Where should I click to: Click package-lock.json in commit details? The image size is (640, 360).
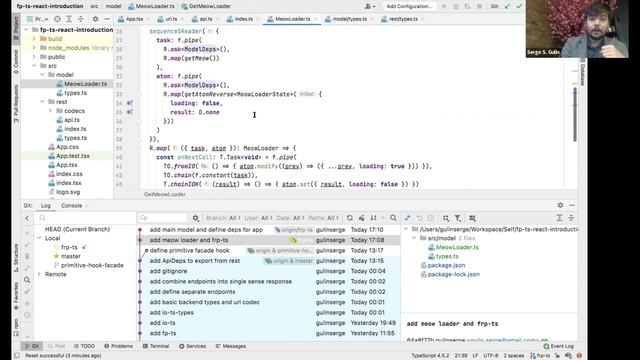pyautogui.click(x=453, y=274)
